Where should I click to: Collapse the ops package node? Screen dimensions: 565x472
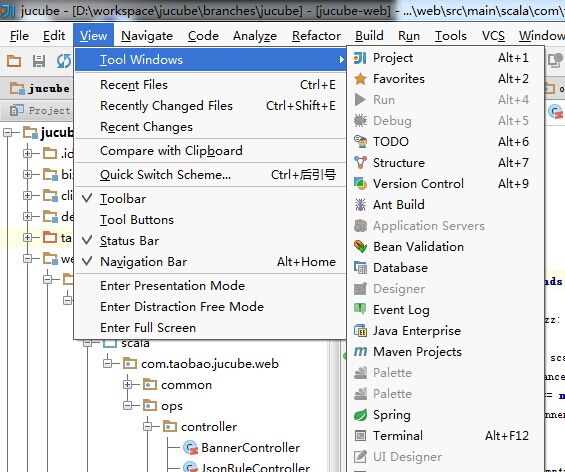[x=128, y=406]
